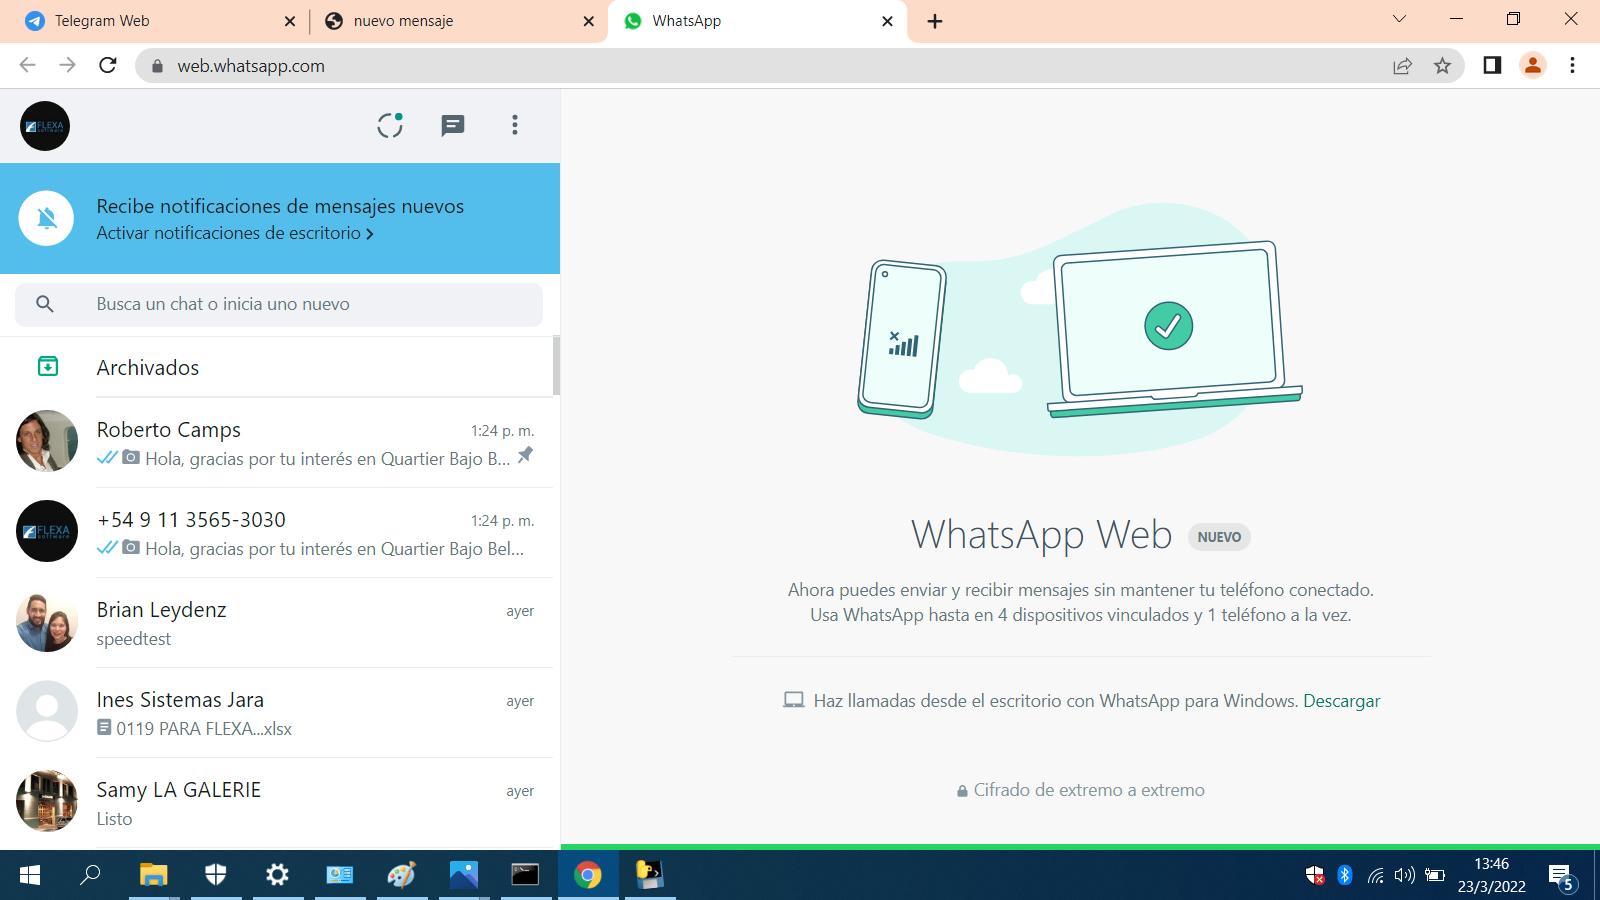The image size is (1600, 900).
Task: Click Roberto Camps profile photo
Action: [x=47, y=441]
